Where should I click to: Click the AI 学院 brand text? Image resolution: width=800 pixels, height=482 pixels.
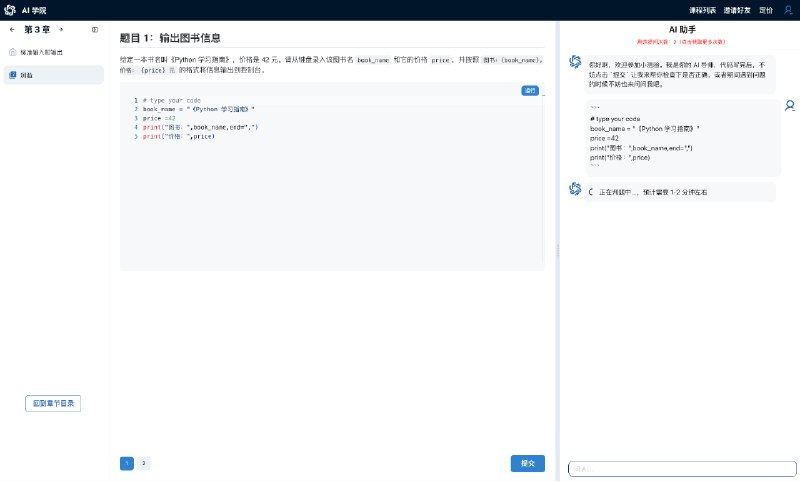(x=34, y=10)
